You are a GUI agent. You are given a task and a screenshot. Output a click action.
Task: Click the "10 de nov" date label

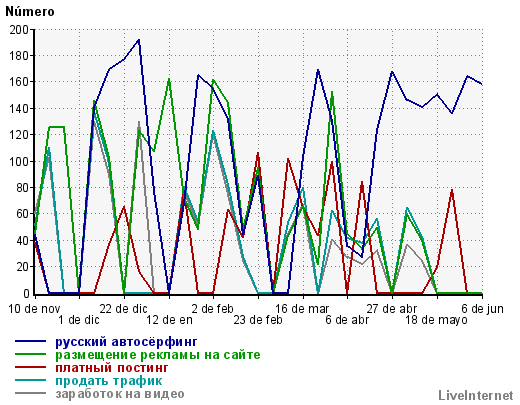(x=34, y=309)
